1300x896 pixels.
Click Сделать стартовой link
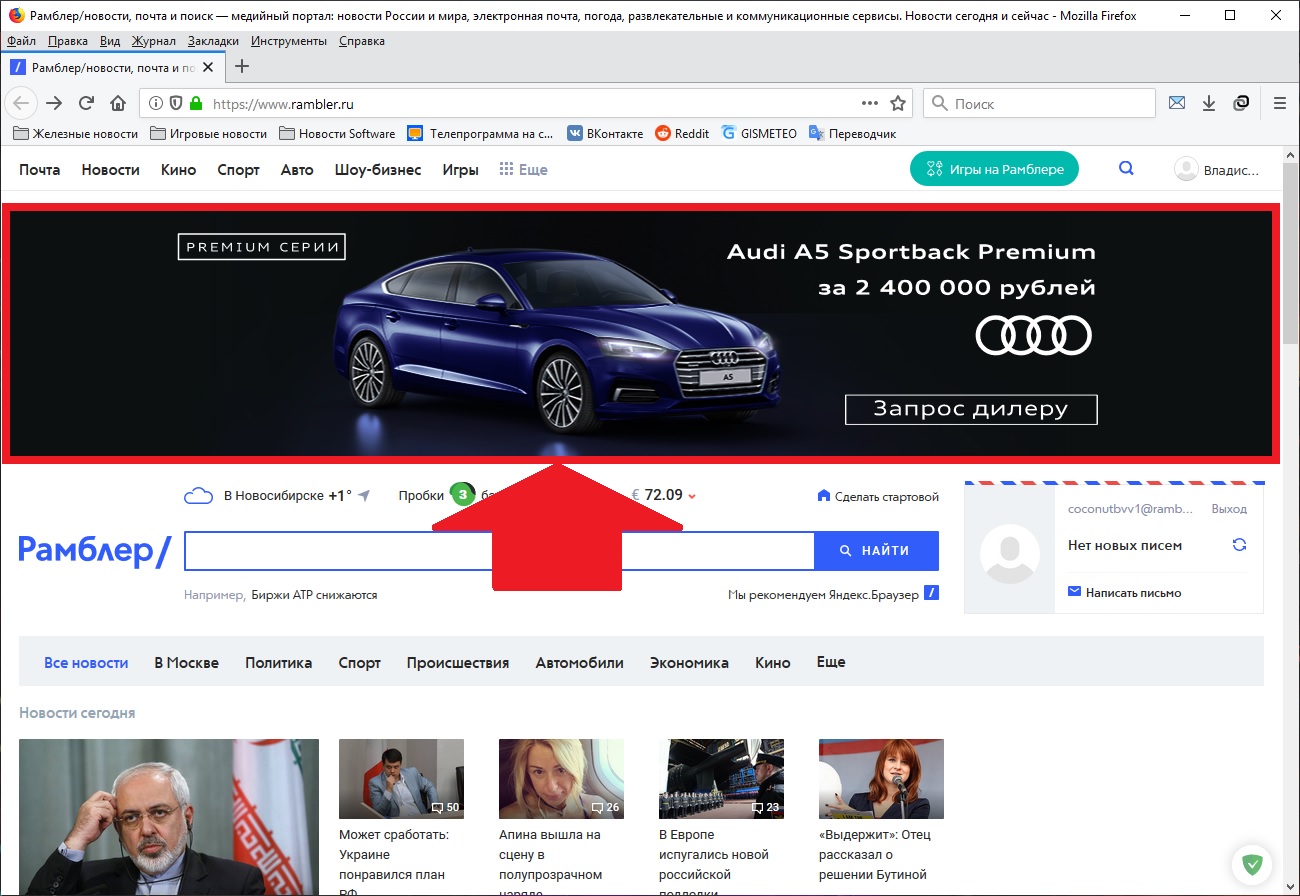tap(878, 496)
